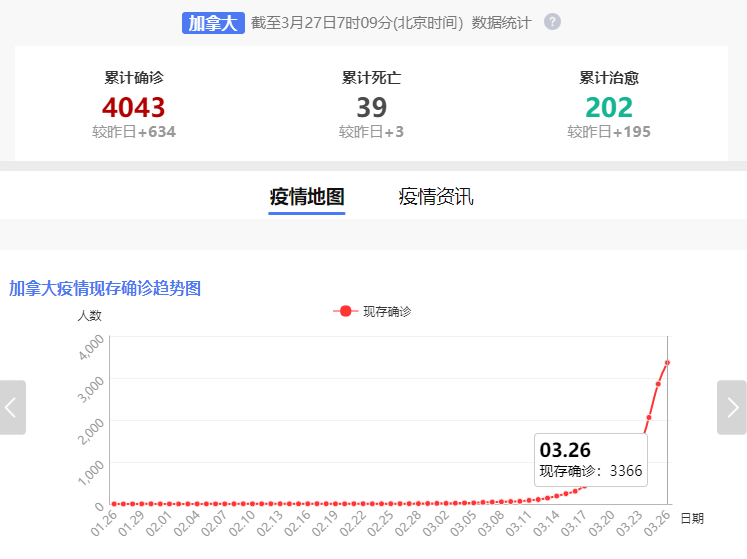Click the 截至3月27日 timestamp text

coord(390,23)
